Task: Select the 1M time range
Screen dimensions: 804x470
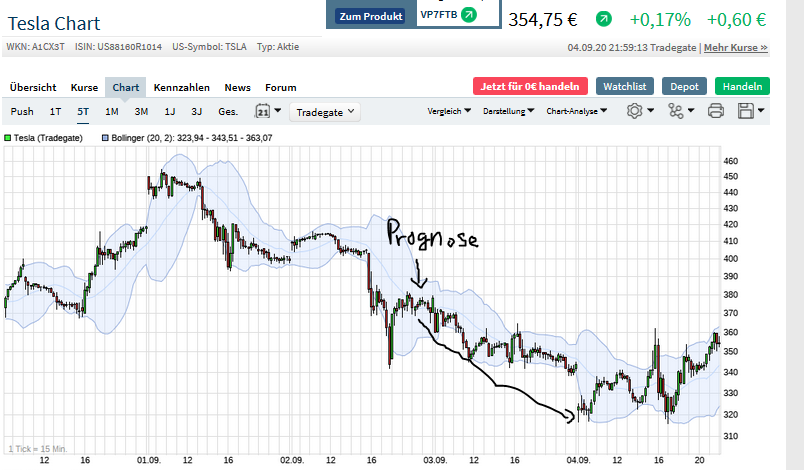Action: [112, 111]
